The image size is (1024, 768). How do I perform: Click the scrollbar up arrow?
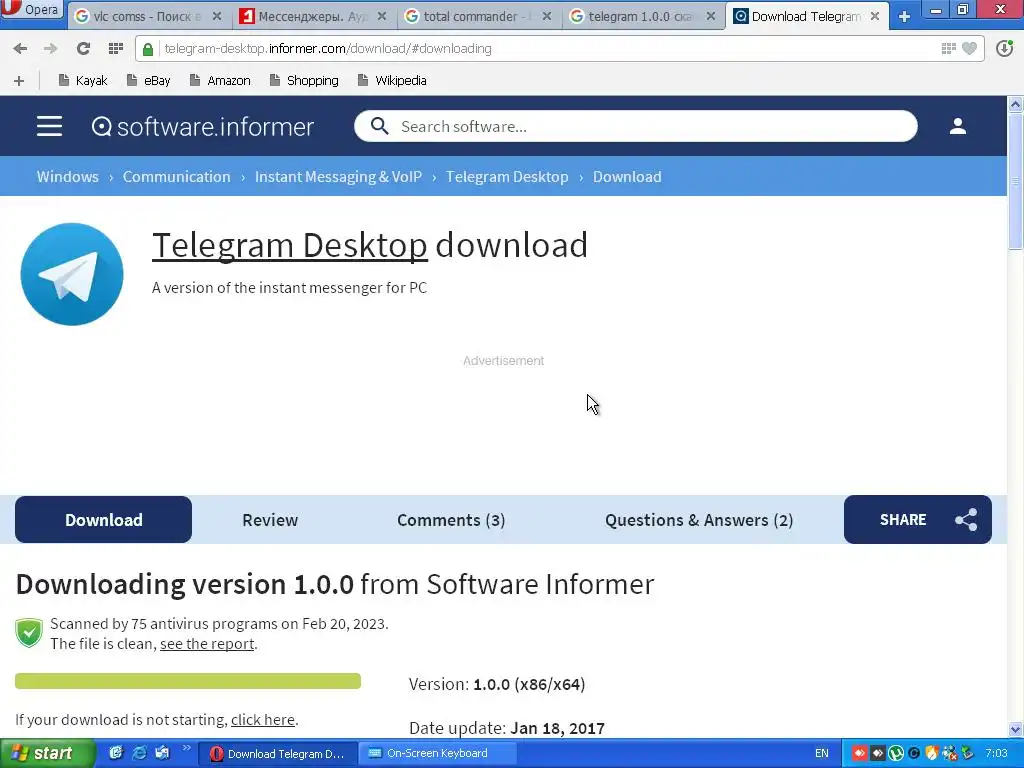point(1016,104)
